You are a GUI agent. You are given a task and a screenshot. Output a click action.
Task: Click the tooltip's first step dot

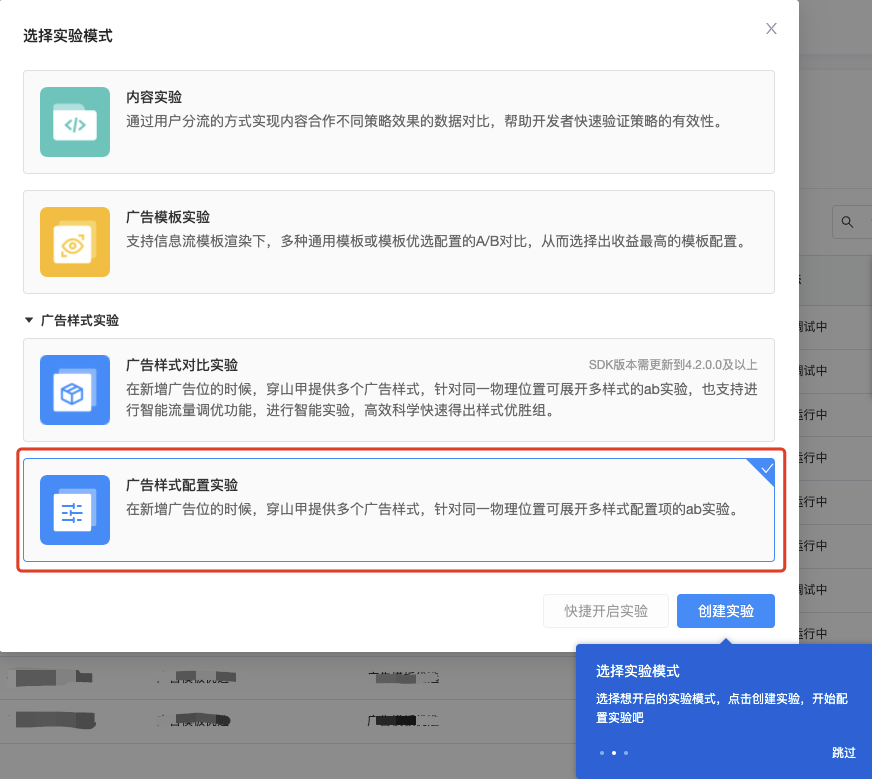tap(602, 753)
